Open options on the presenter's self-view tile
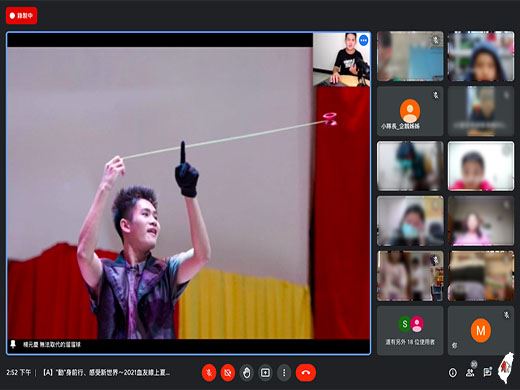Viewport: 520px width, 390px height. [x=363, y=40]
